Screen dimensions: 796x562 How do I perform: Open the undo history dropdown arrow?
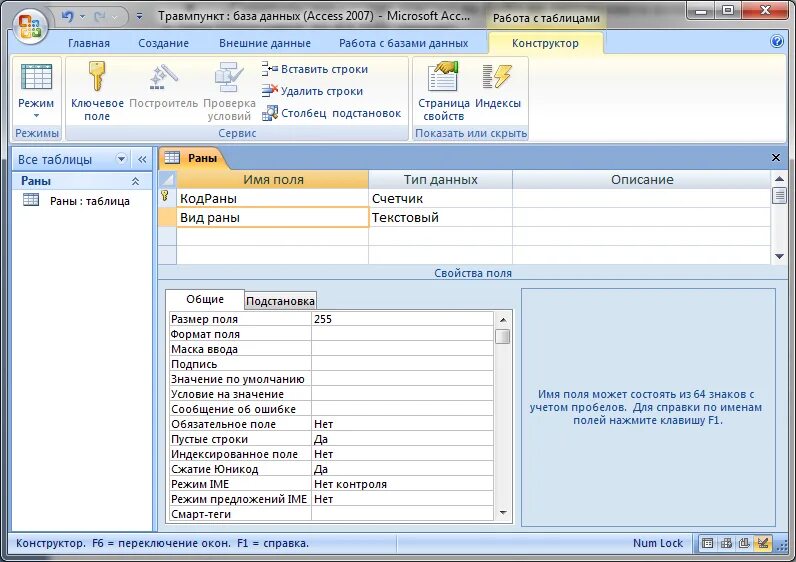point(82,17)
